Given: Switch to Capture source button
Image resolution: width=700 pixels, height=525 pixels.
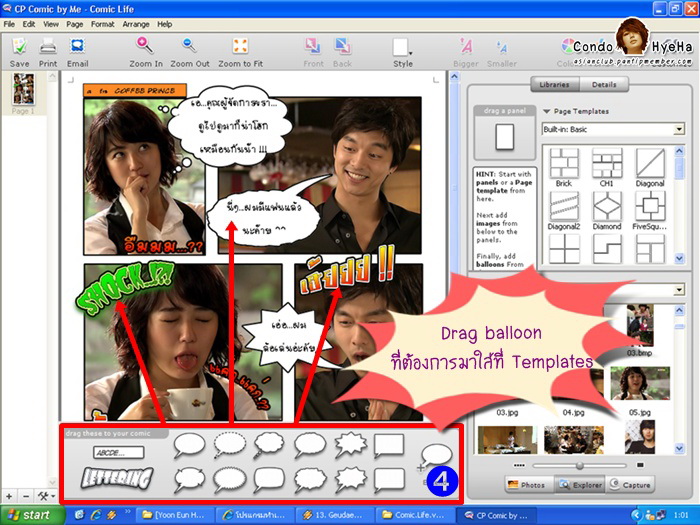Looking at the screenshot, I should coord(630,485).
